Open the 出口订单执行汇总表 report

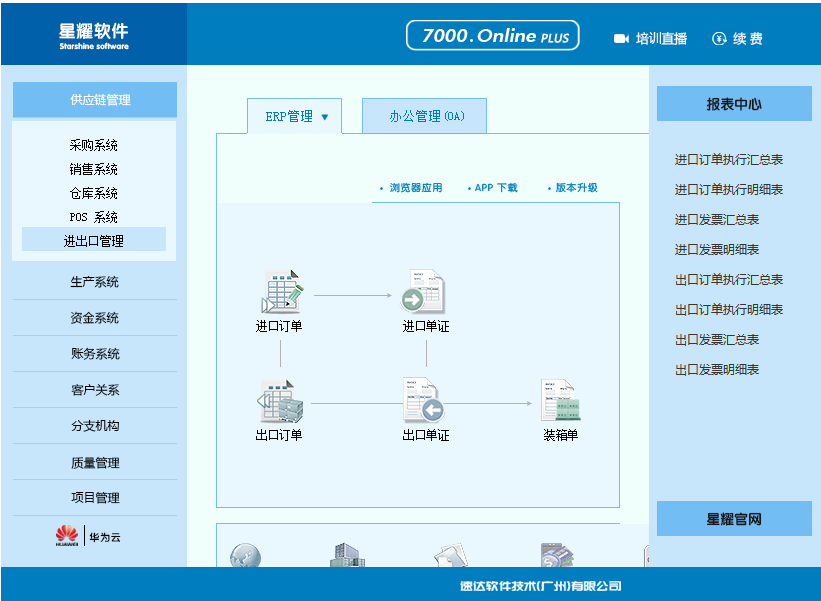tap(729, 280)
